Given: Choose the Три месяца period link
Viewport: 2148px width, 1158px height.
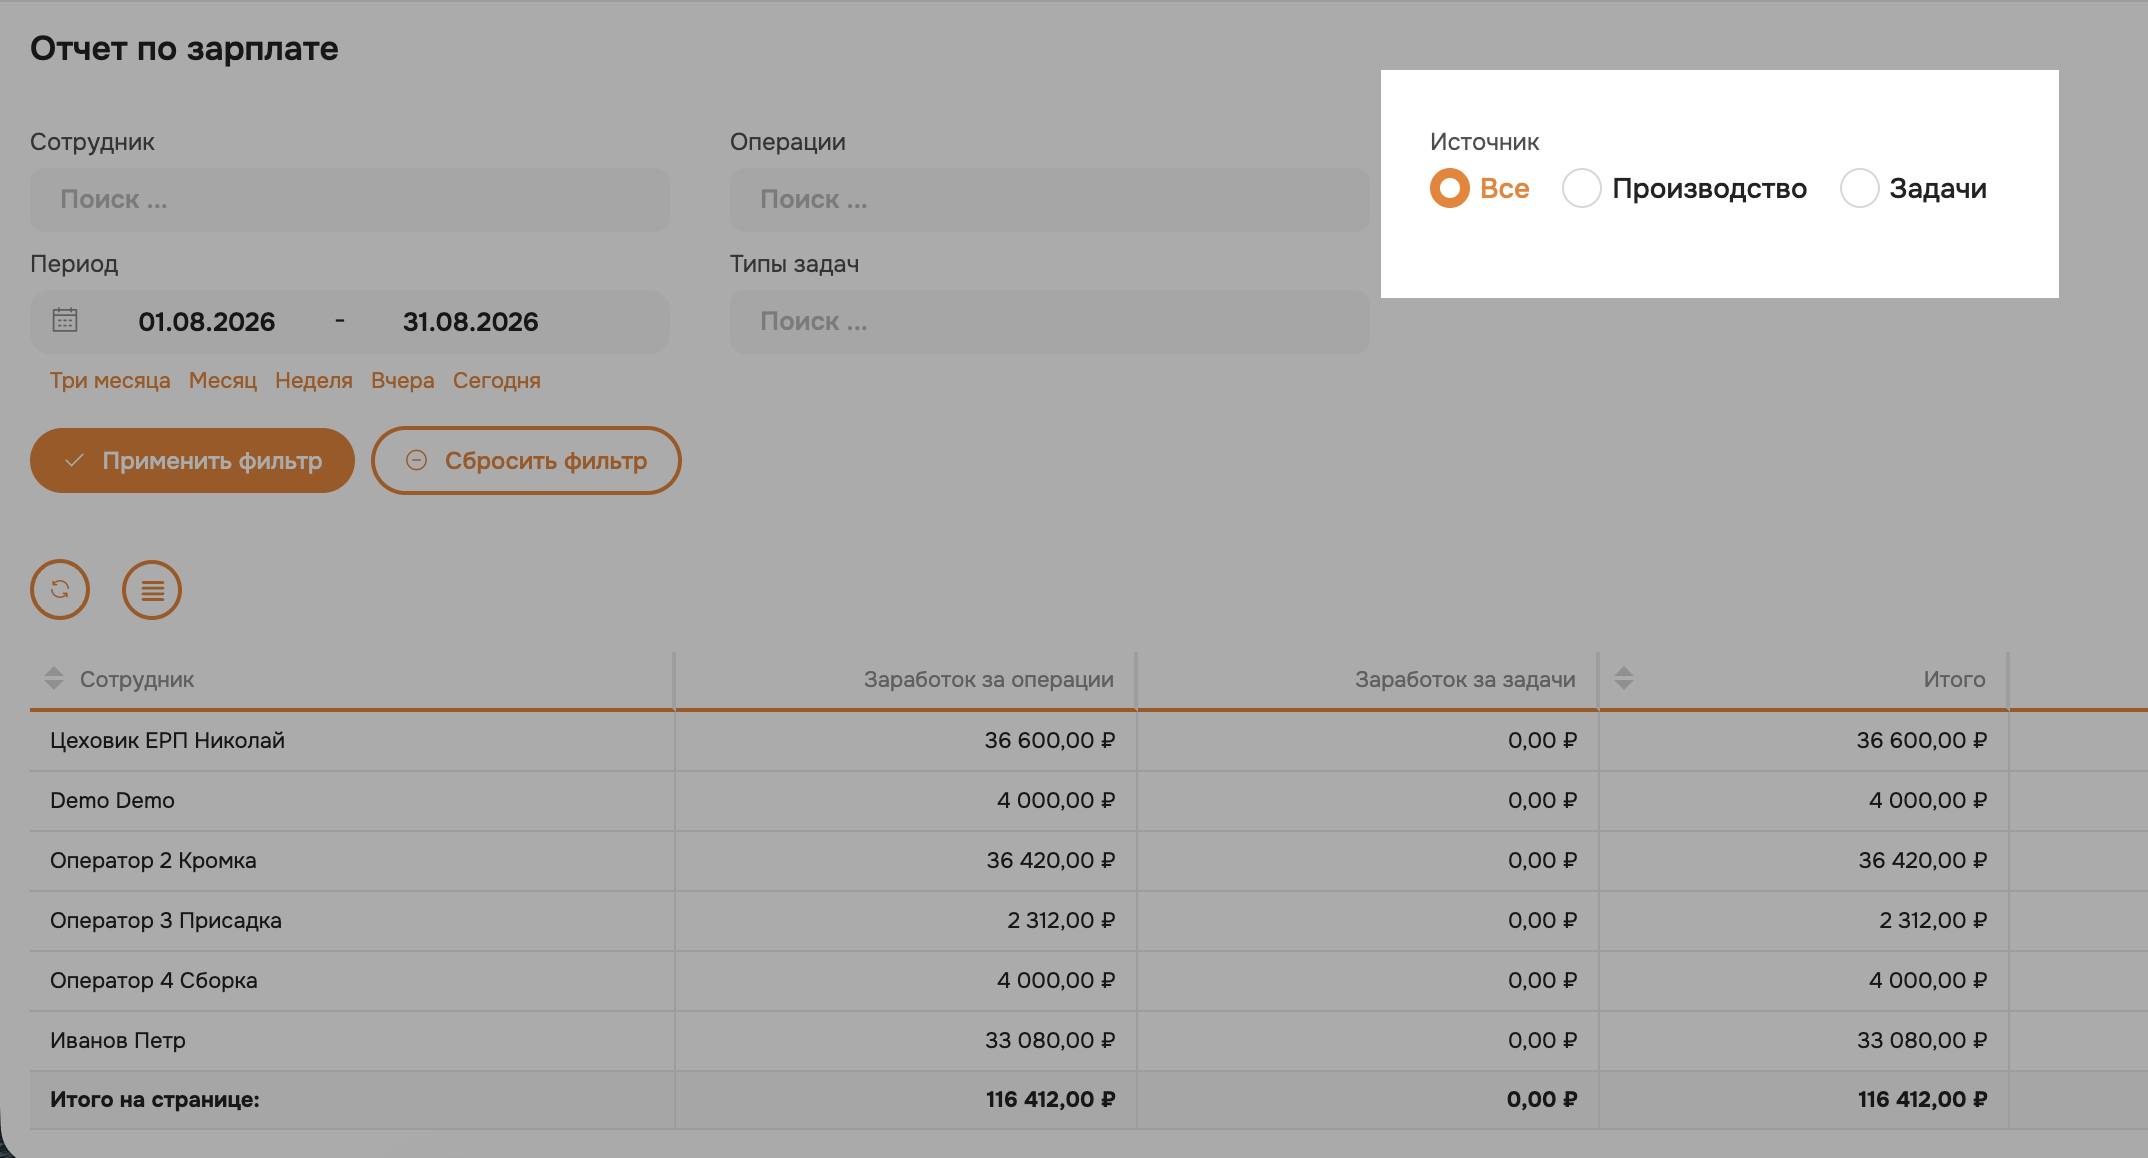Looking at the screenshot, I should 110,380.
